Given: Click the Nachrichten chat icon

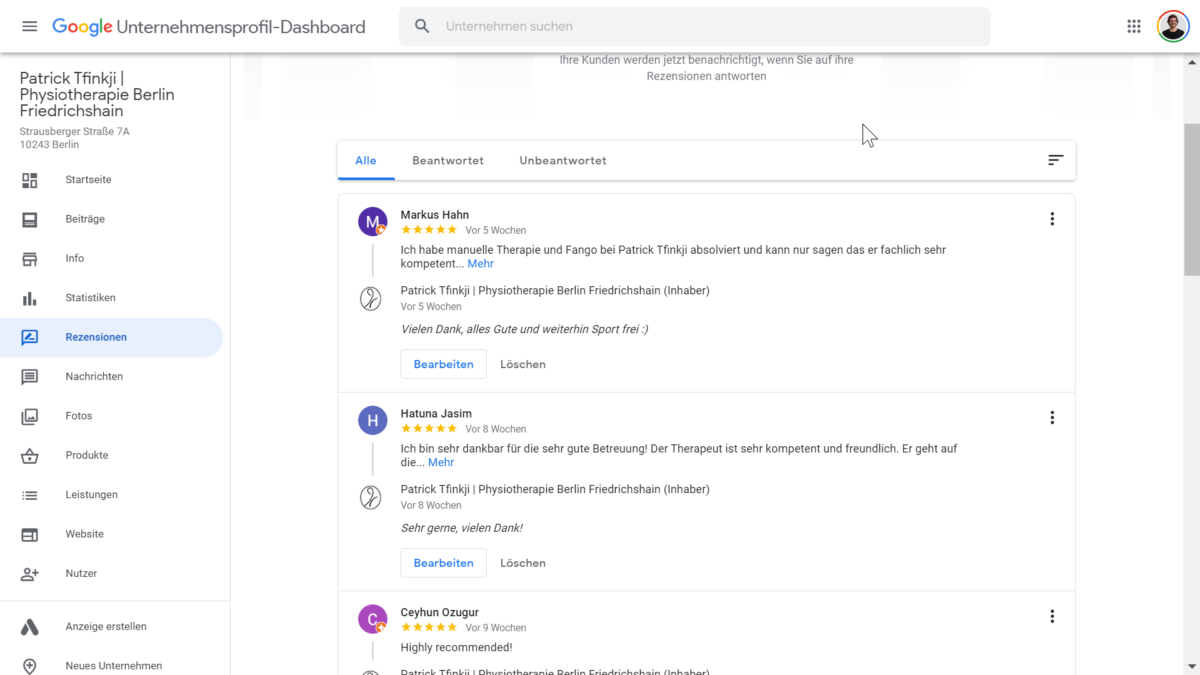Looking at the screenshot, I should click(30, 377).
